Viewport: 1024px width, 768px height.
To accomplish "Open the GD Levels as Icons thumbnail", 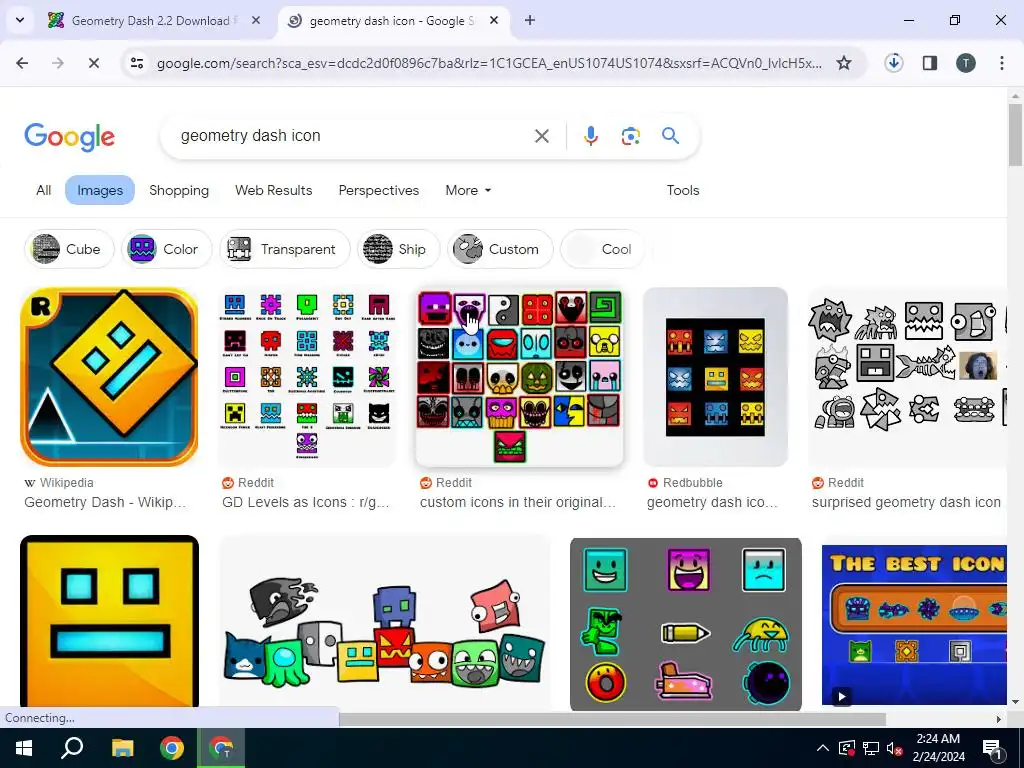I will 307,377.
